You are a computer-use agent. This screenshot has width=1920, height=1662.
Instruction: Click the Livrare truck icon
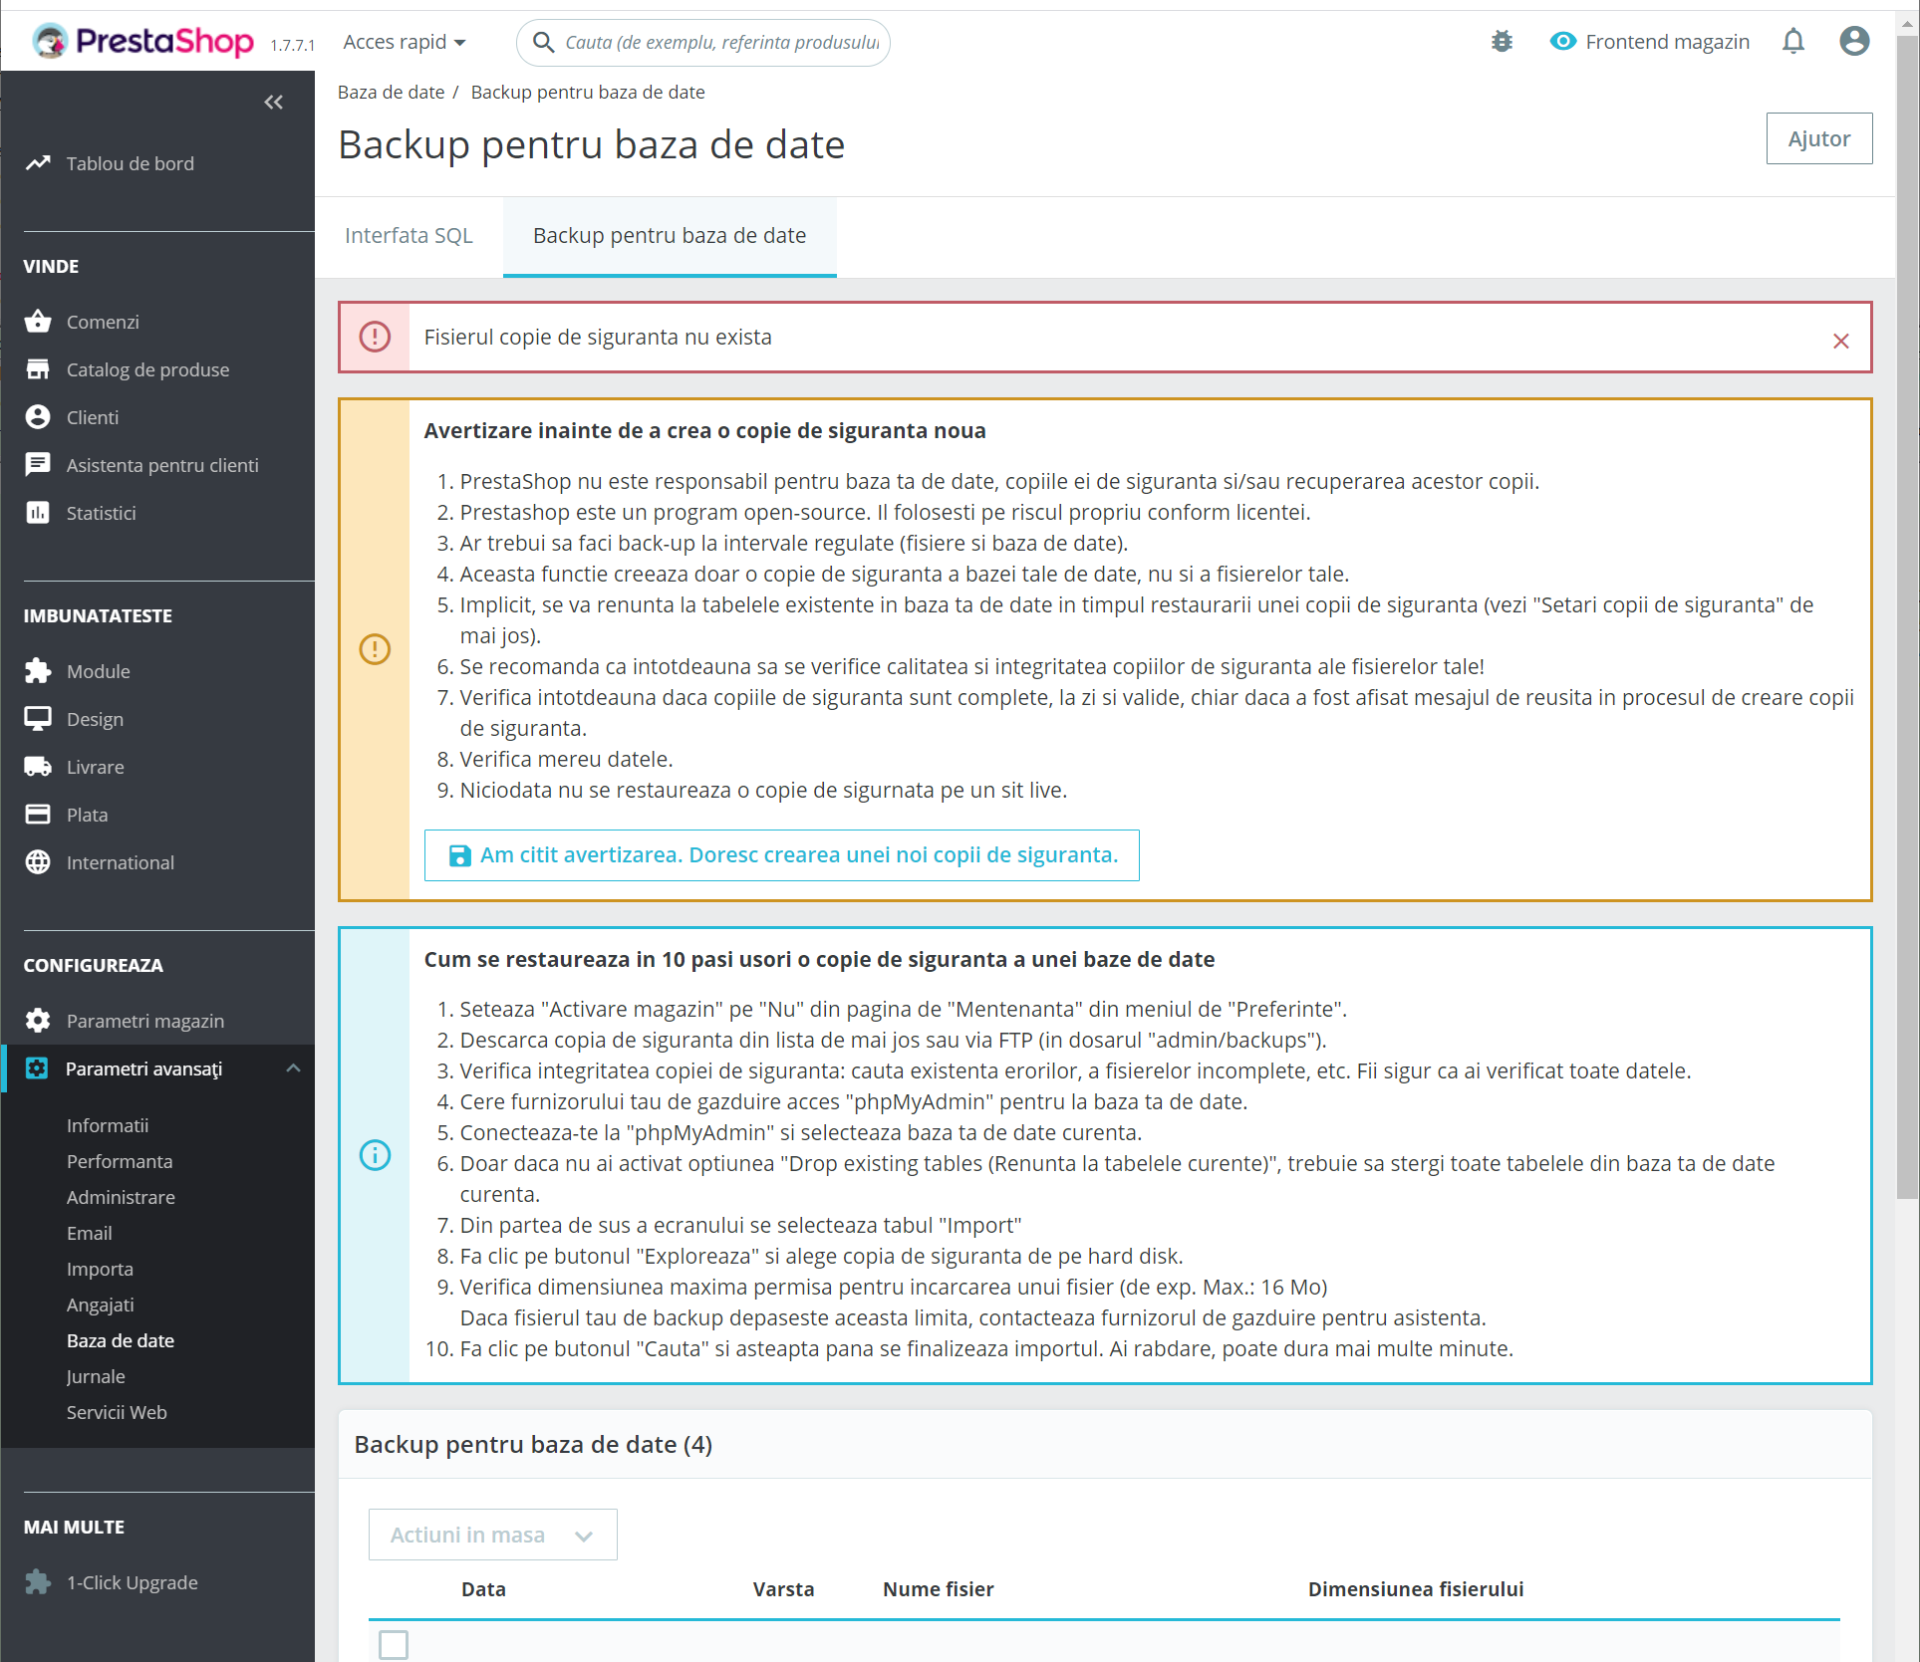(x=38, y=767)
